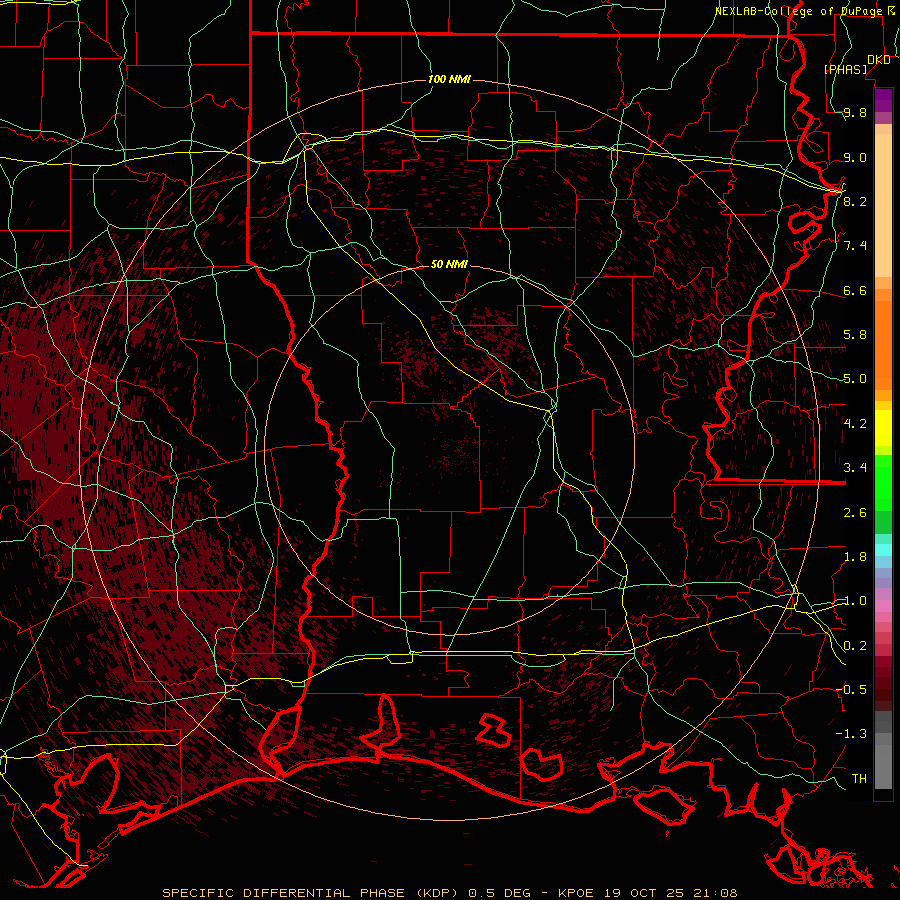Select the bright green band of the color scale
The width and height of the screenshot is (900, 900).
pyautogui.click(x=883, y=484)
